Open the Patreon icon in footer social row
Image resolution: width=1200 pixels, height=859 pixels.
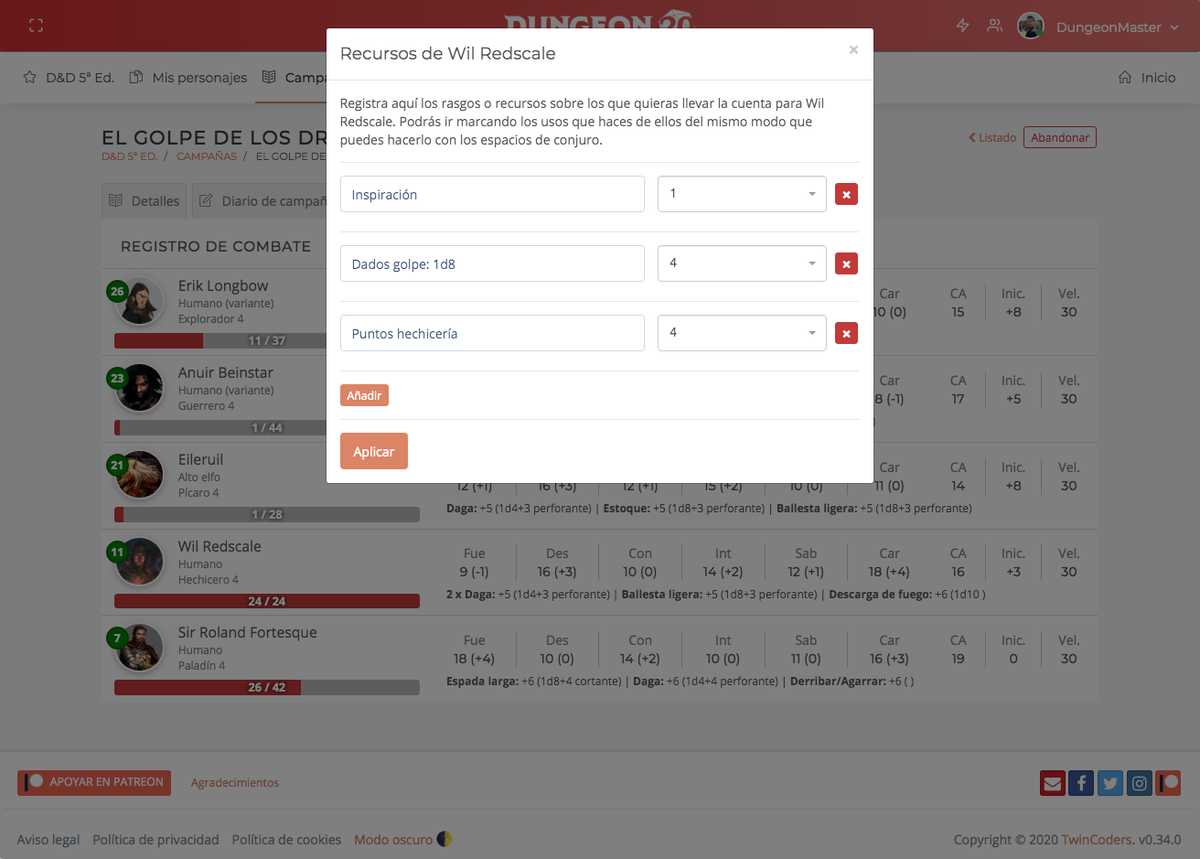pyautogui.click(x=1168, y=783)
